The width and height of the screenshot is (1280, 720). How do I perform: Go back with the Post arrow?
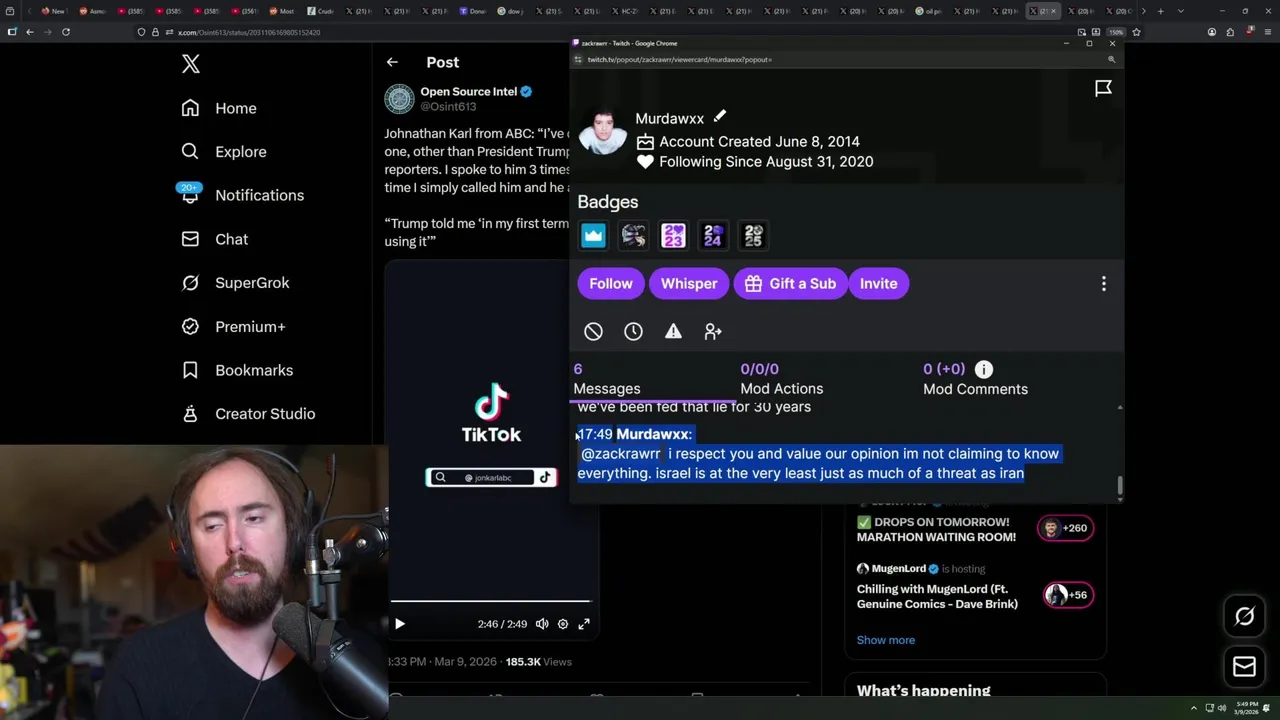pyautogui.click(x=392, y=62)
